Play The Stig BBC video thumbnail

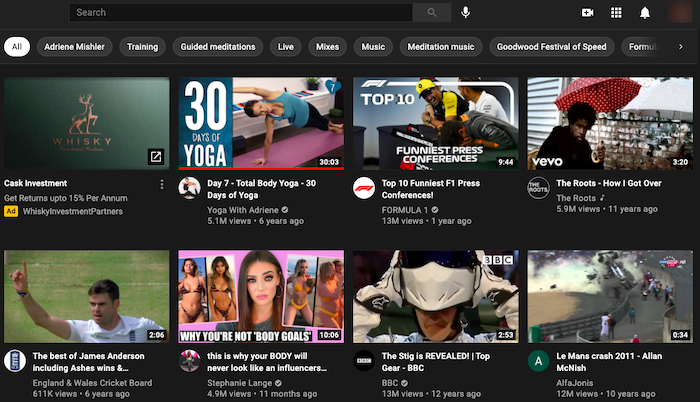(x=436, y=297)
